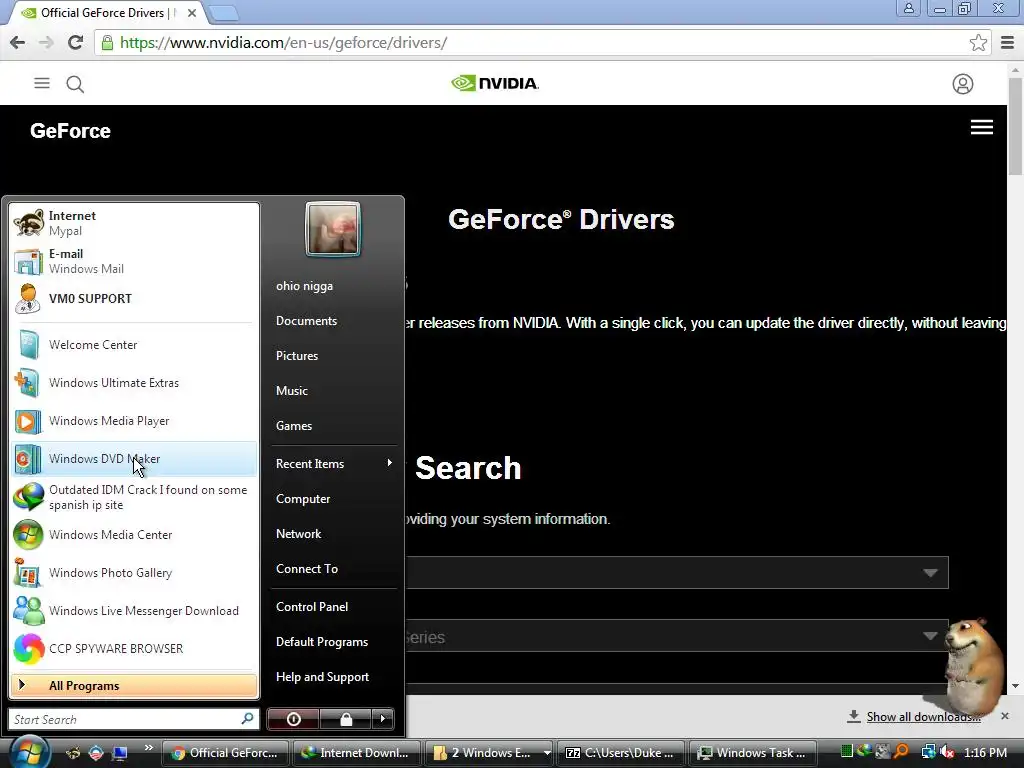Click the Start orb button

(29, 752)
